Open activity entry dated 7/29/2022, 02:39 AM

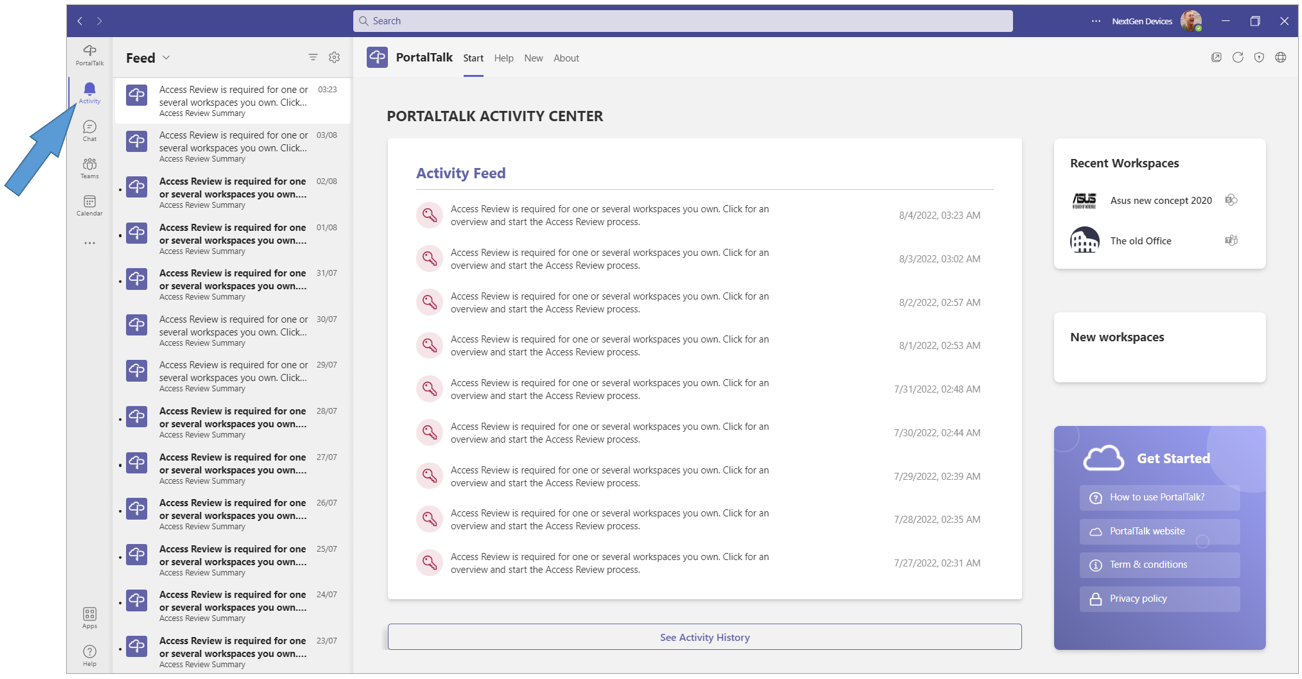tap(704, 476)
